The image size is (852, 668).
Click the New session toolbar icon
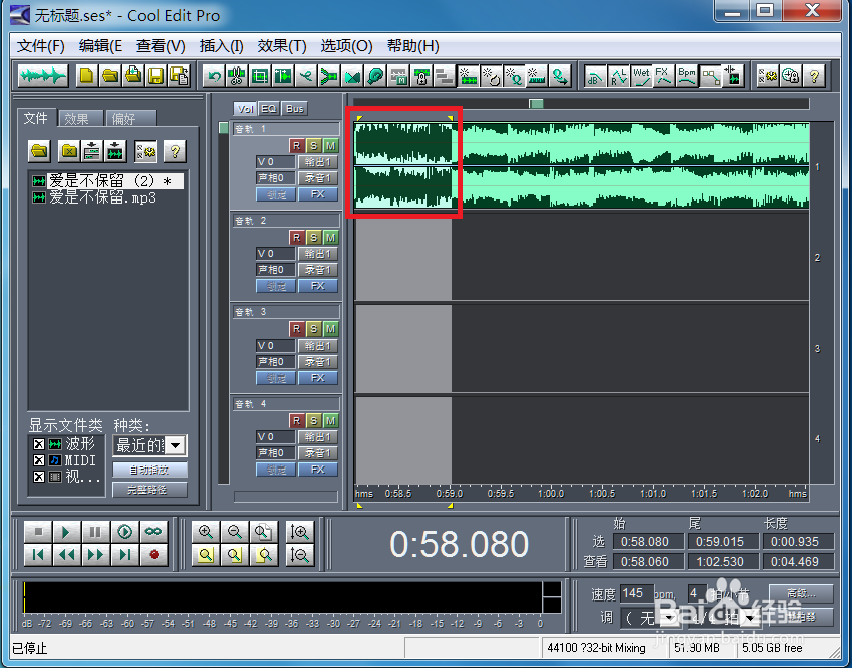coord(86,76)
